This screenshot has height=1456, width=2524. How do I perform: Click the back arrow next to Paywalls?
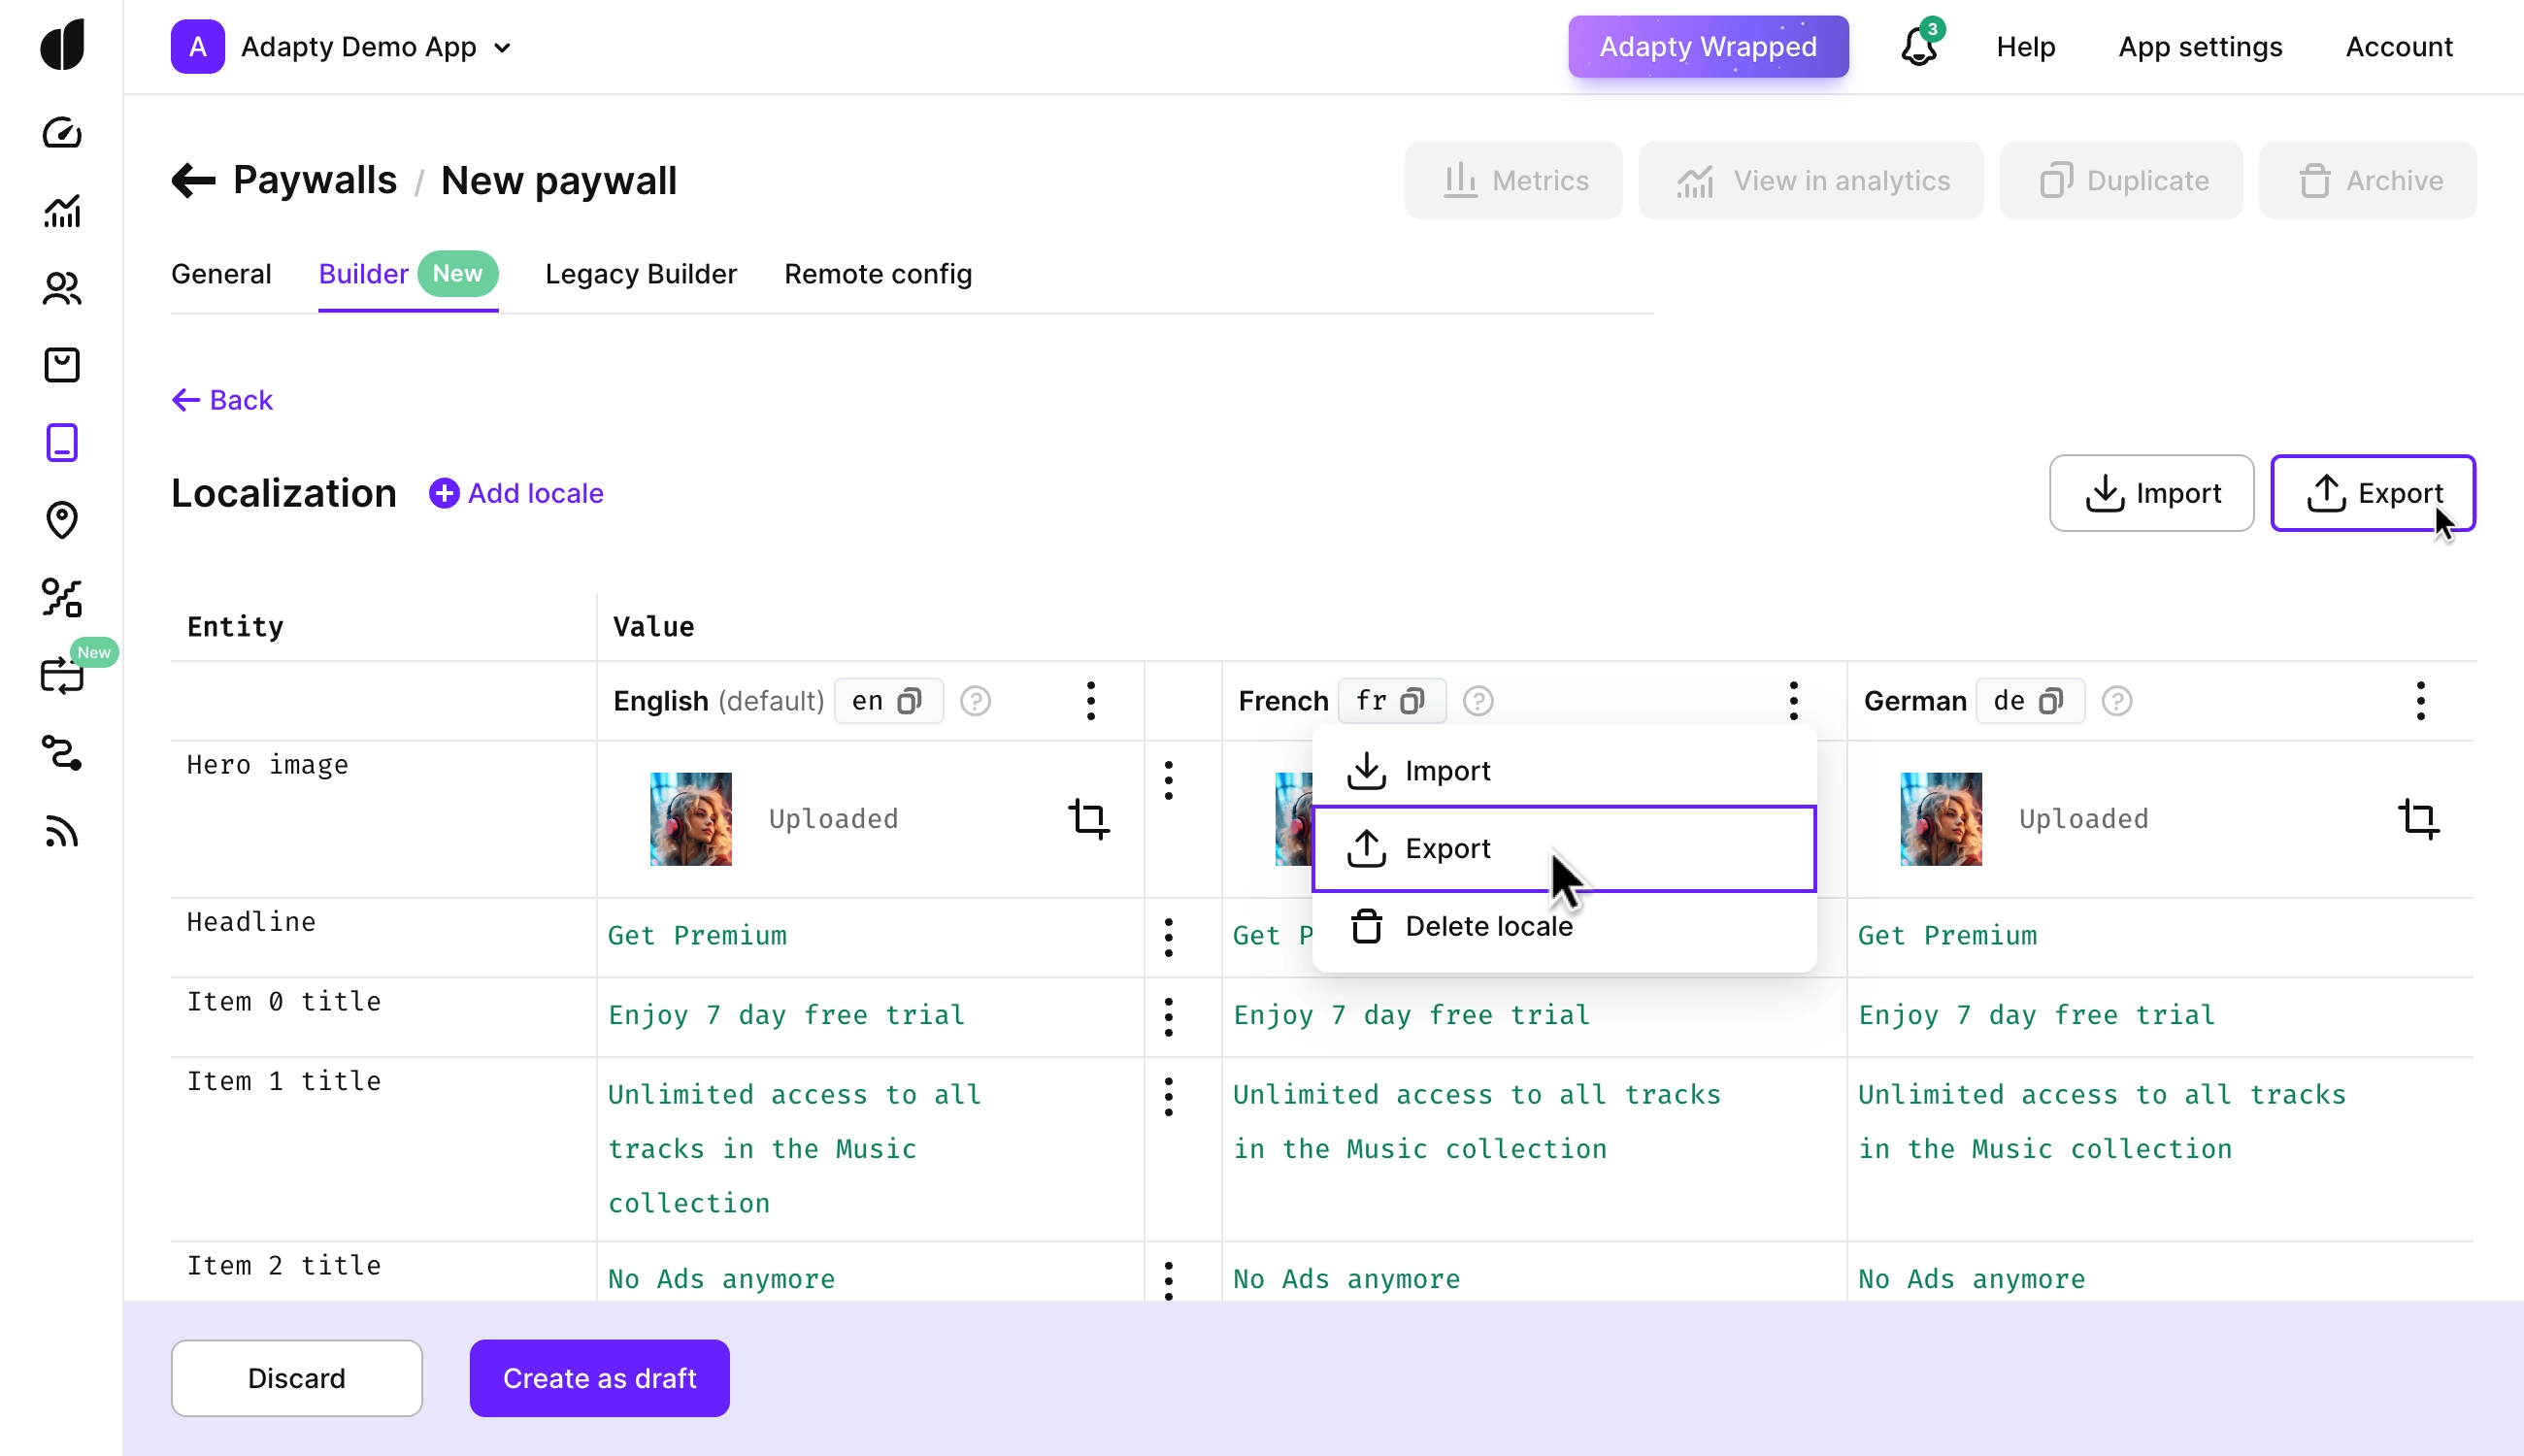point(193,181)
